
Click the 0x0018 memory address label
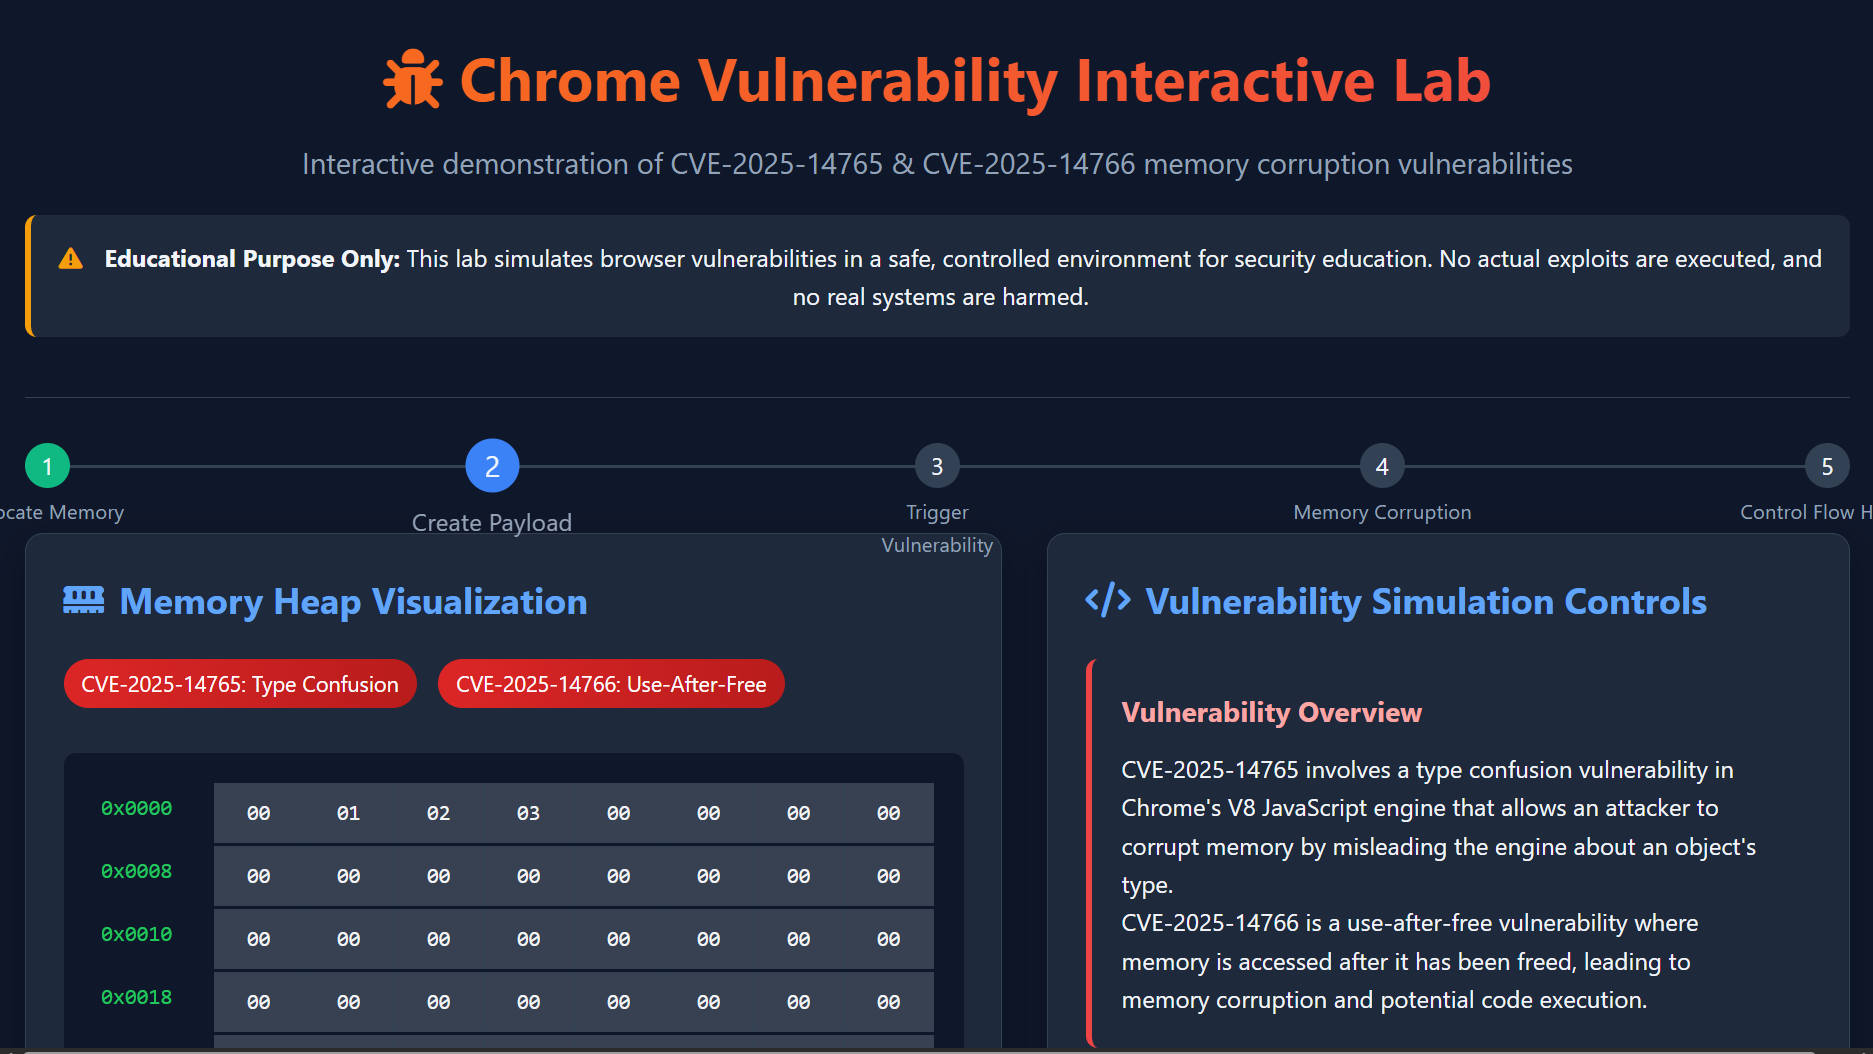137,997
